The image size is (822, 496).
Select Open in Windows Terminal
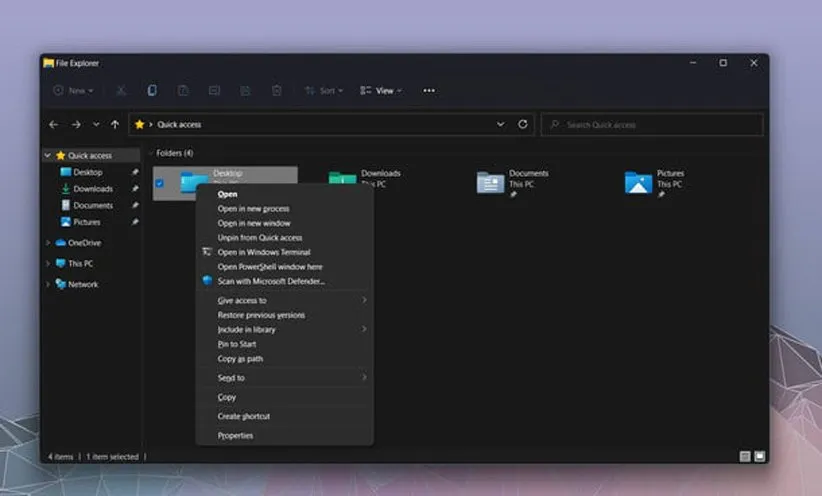[x=264, y=252]
